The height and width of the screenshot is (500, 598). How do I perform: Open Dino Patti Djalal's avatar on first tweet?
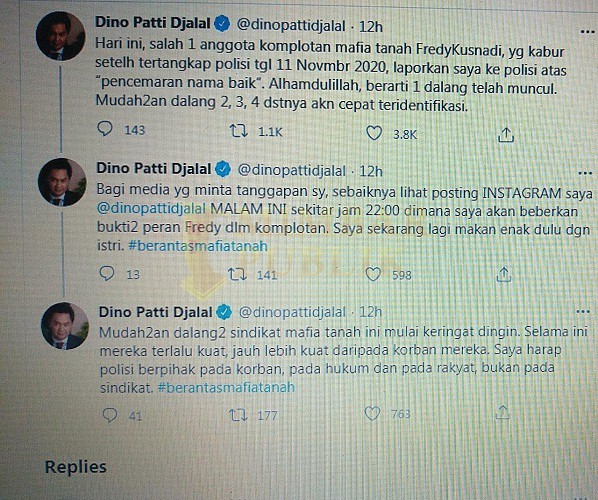tap(60, 36)
